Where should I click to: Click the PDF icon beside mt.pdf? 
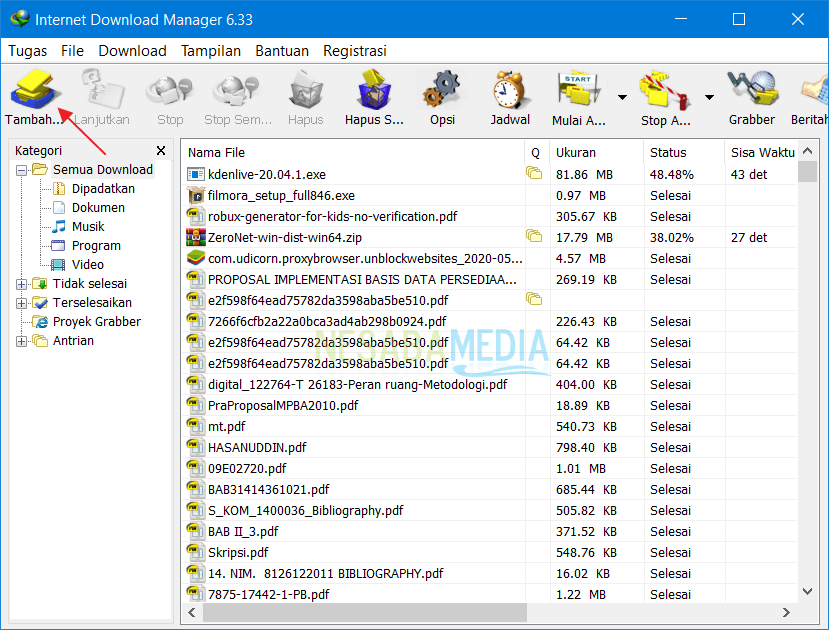click(196, 426)
